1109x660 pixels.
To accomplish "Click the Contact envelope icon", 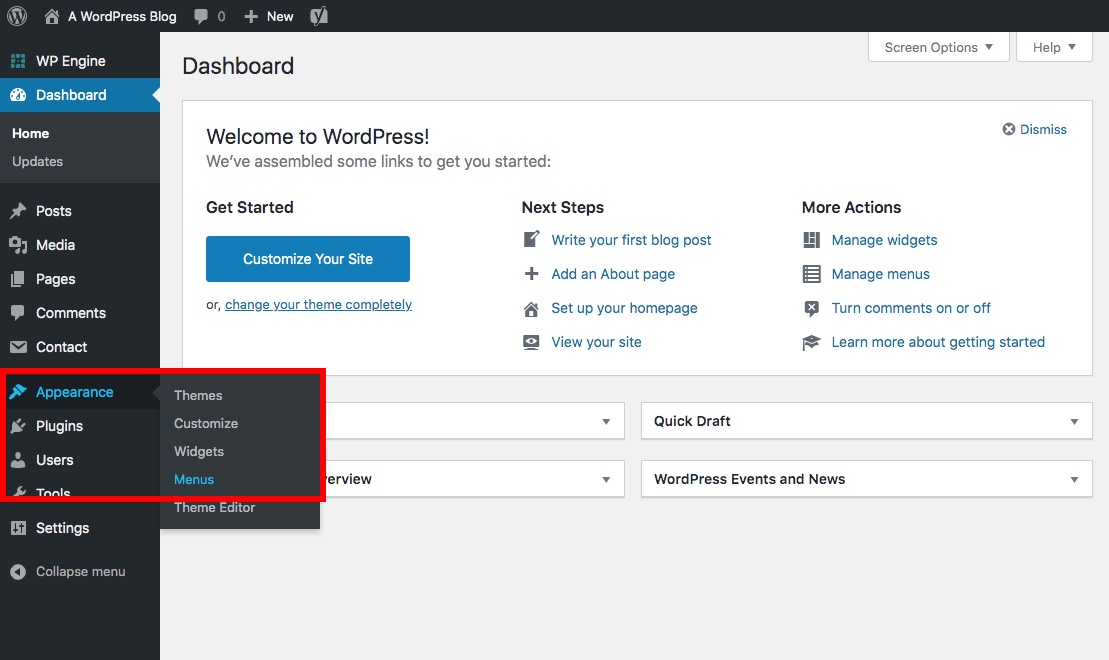I will [18, 347].
